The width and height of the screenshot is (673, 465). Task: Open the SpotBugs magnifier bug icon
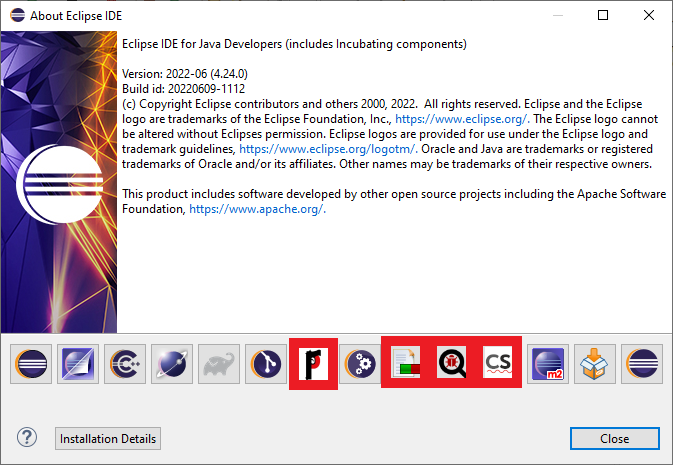452,363
